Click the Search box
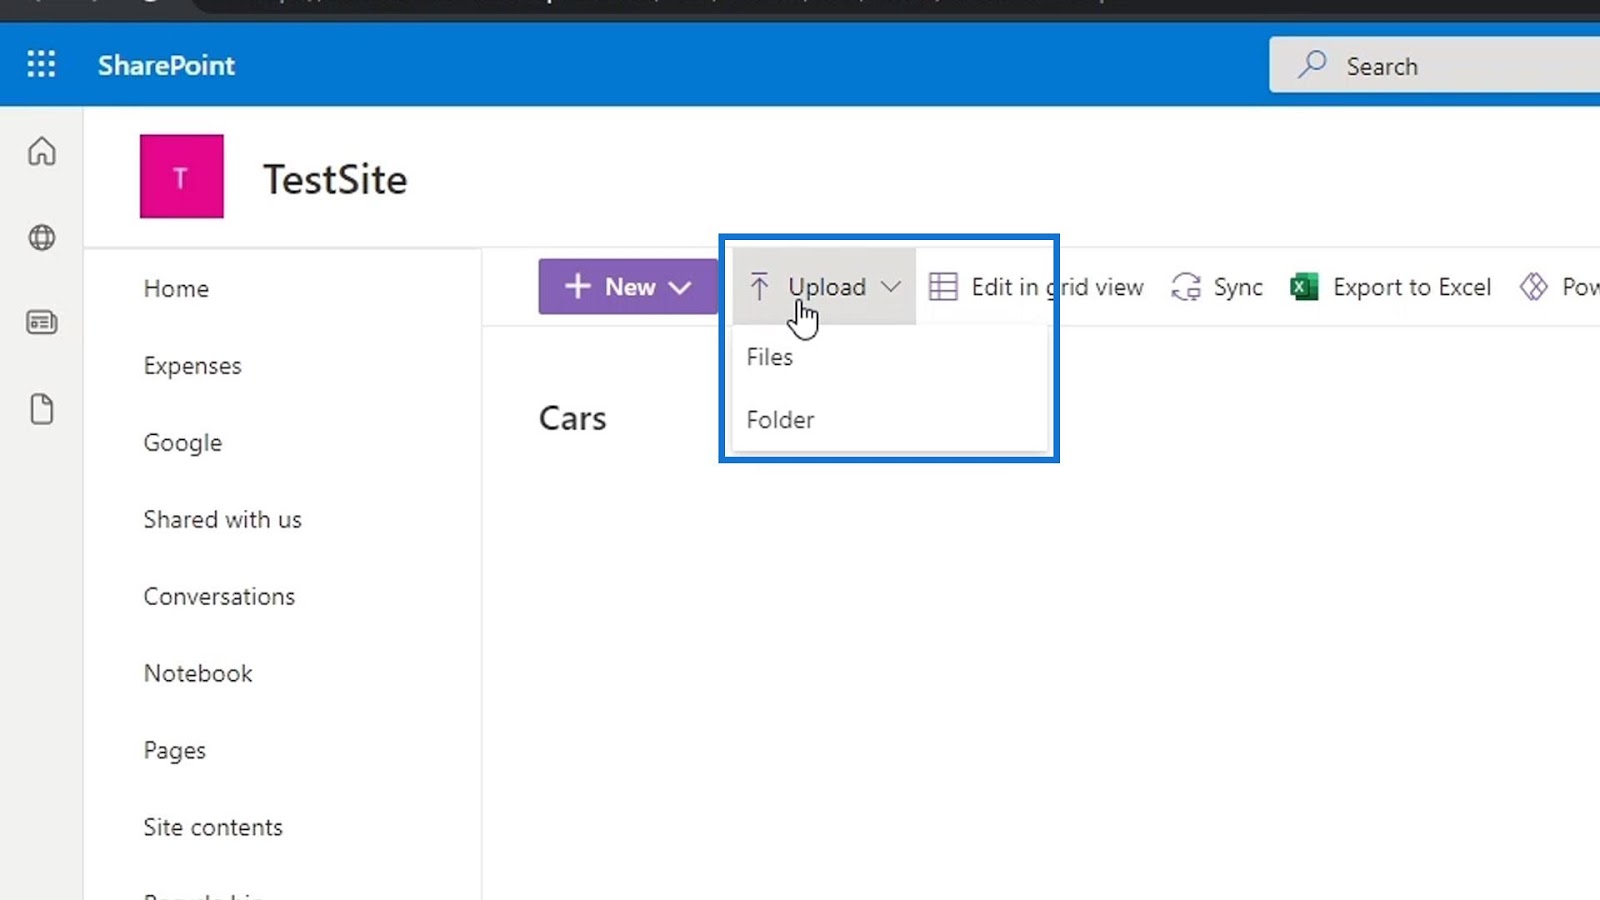This screenshot has height=900, width=1600. (1435, 66)
